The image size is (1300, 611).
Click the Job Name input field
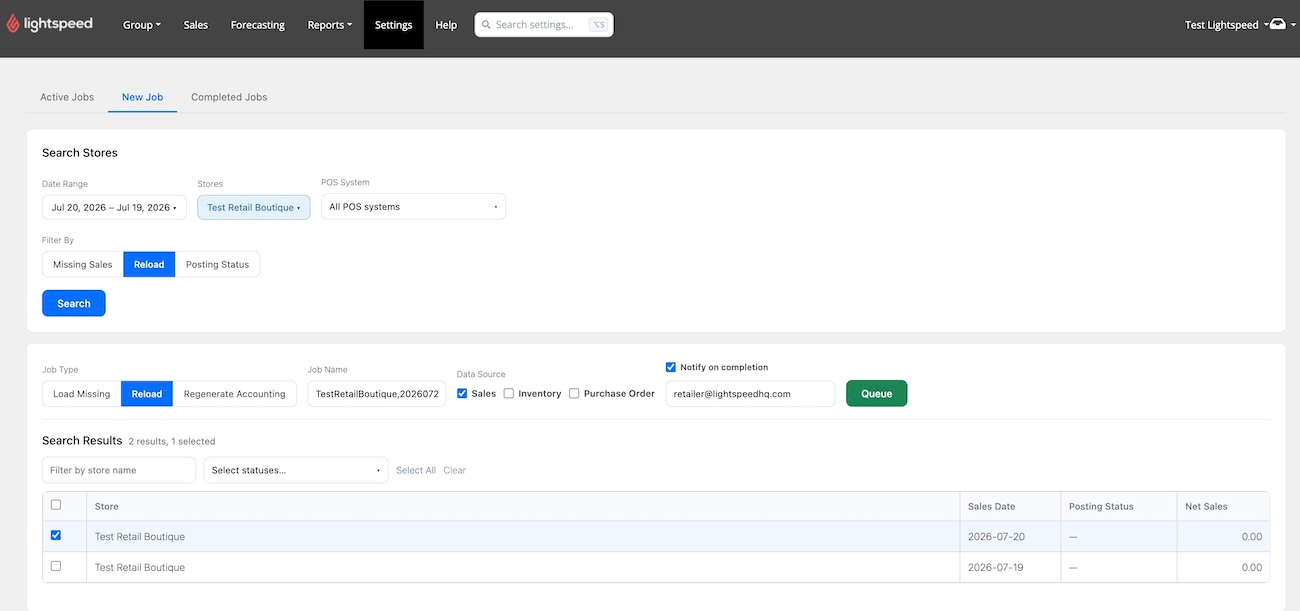point(377,394)
